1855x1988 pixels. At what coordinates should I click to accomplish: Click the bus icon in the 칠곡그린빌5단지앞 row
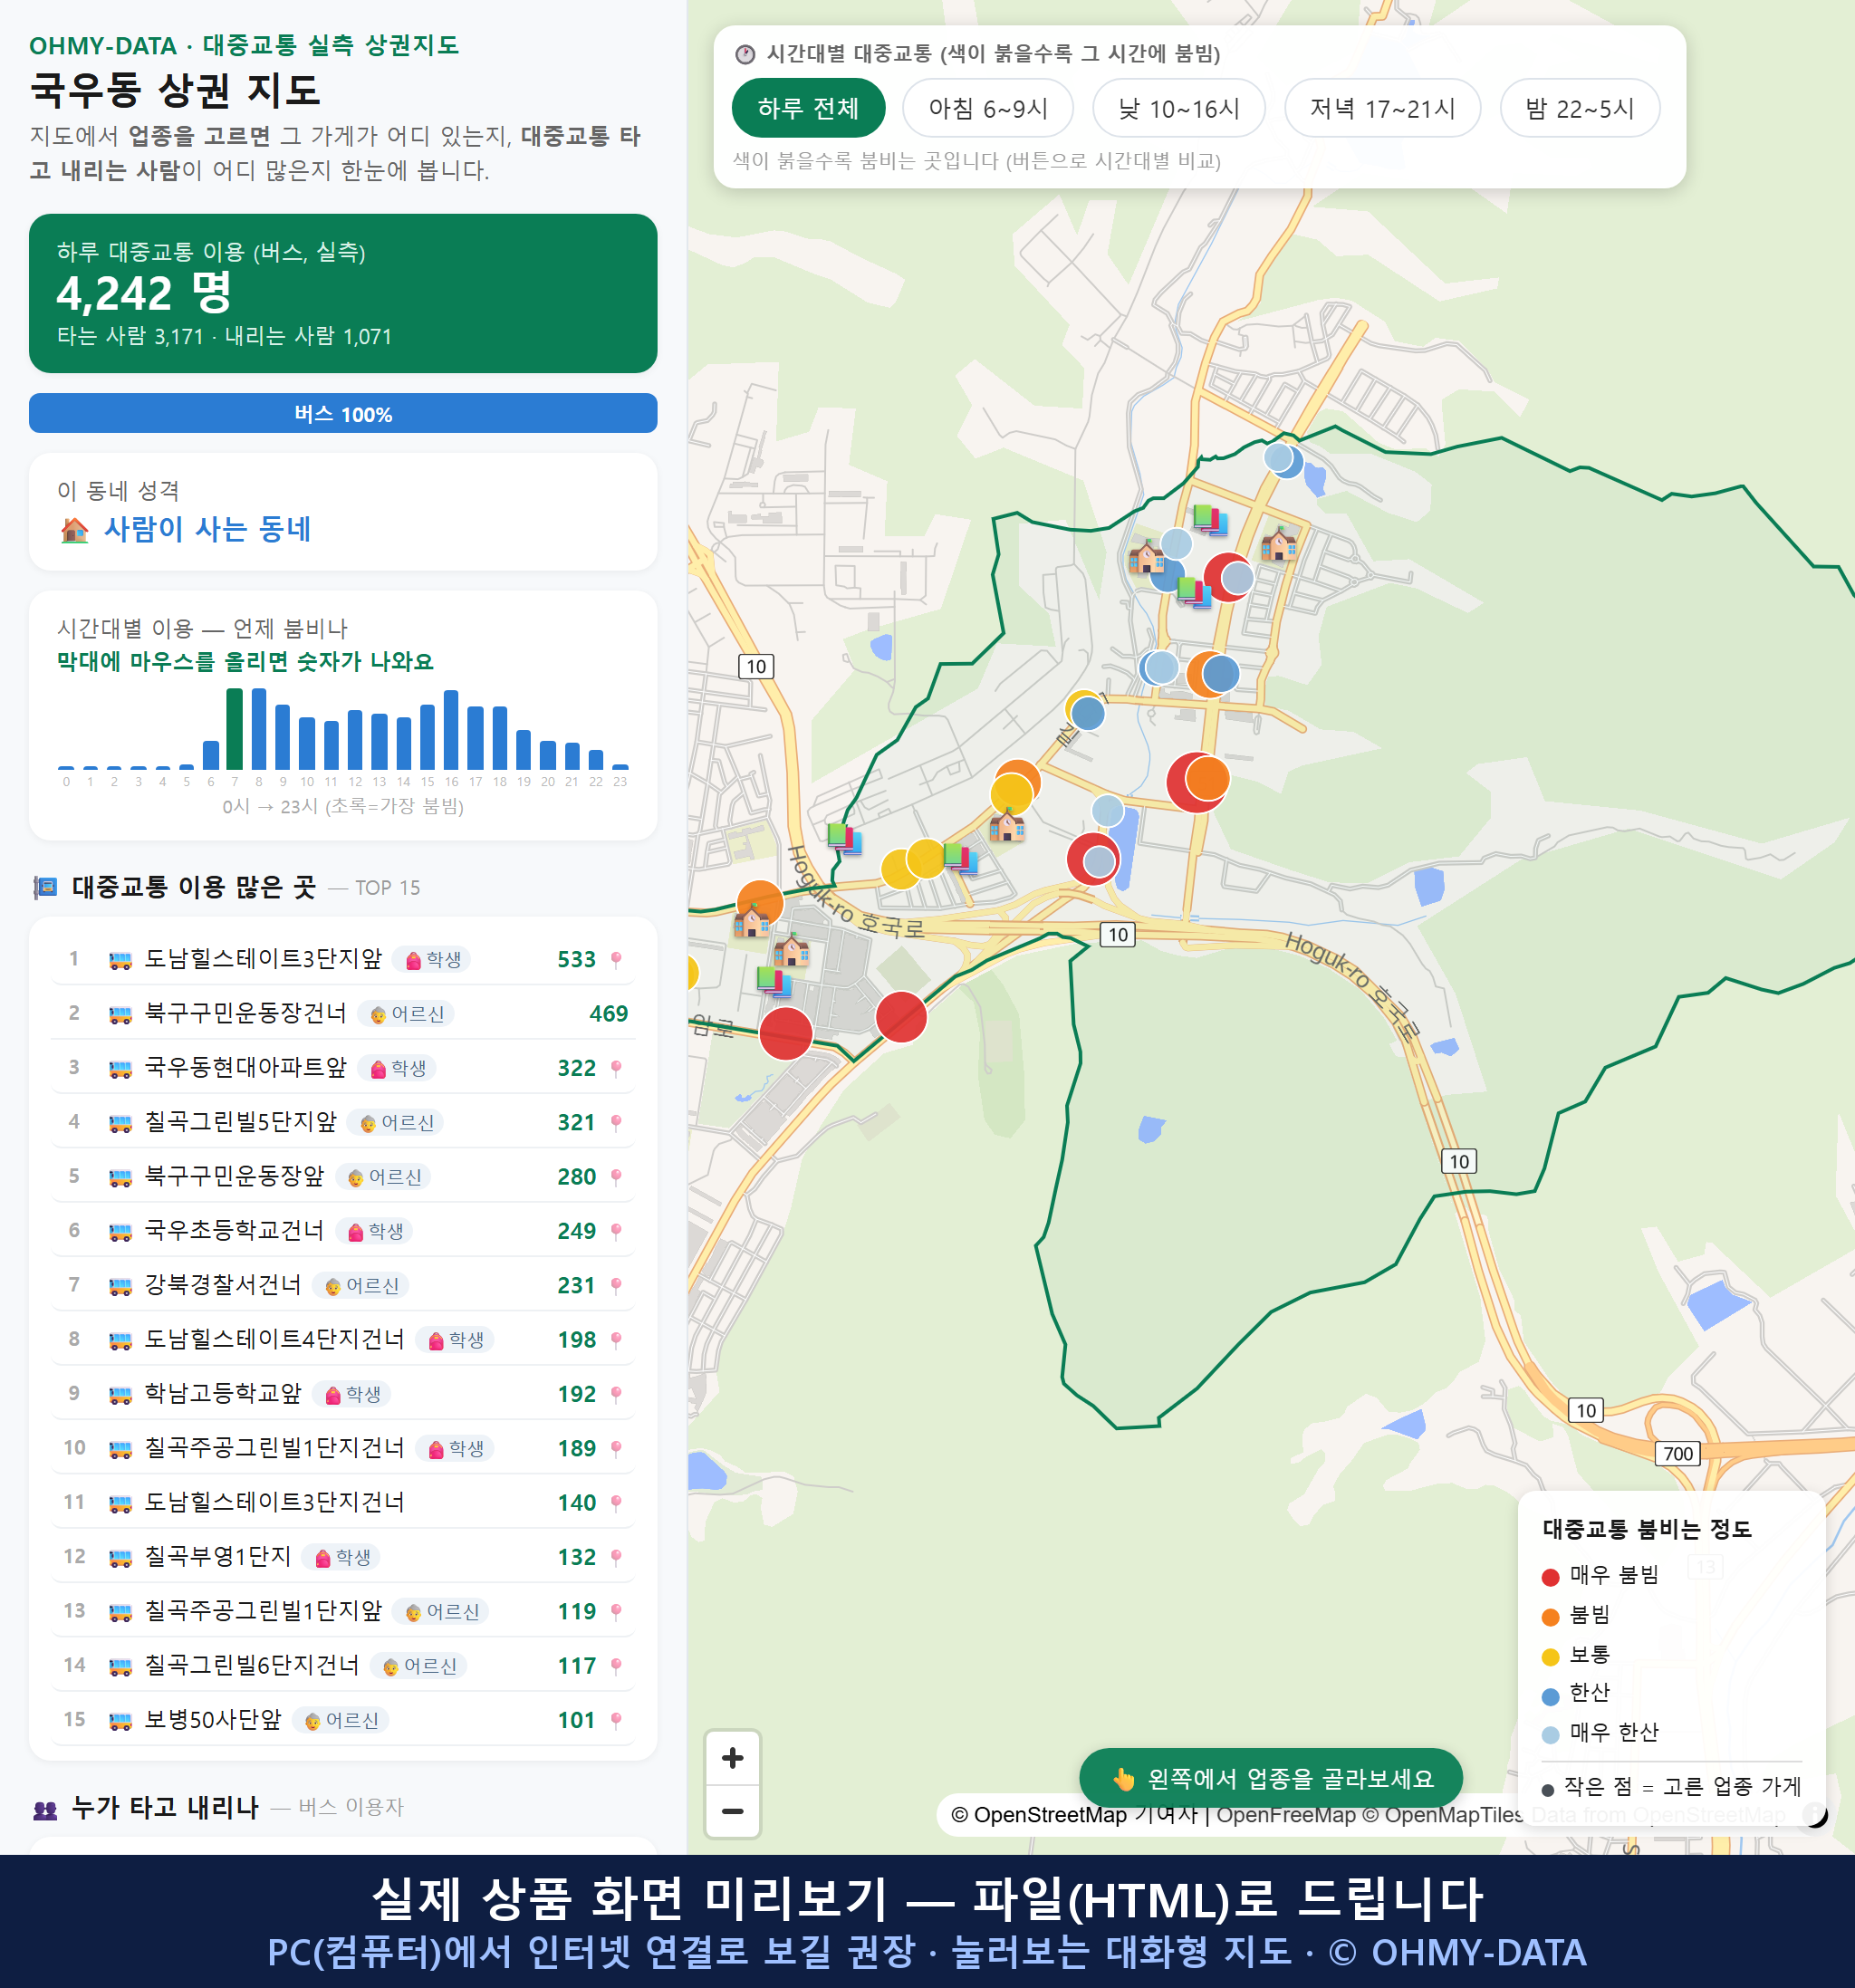click(120, 1123)
